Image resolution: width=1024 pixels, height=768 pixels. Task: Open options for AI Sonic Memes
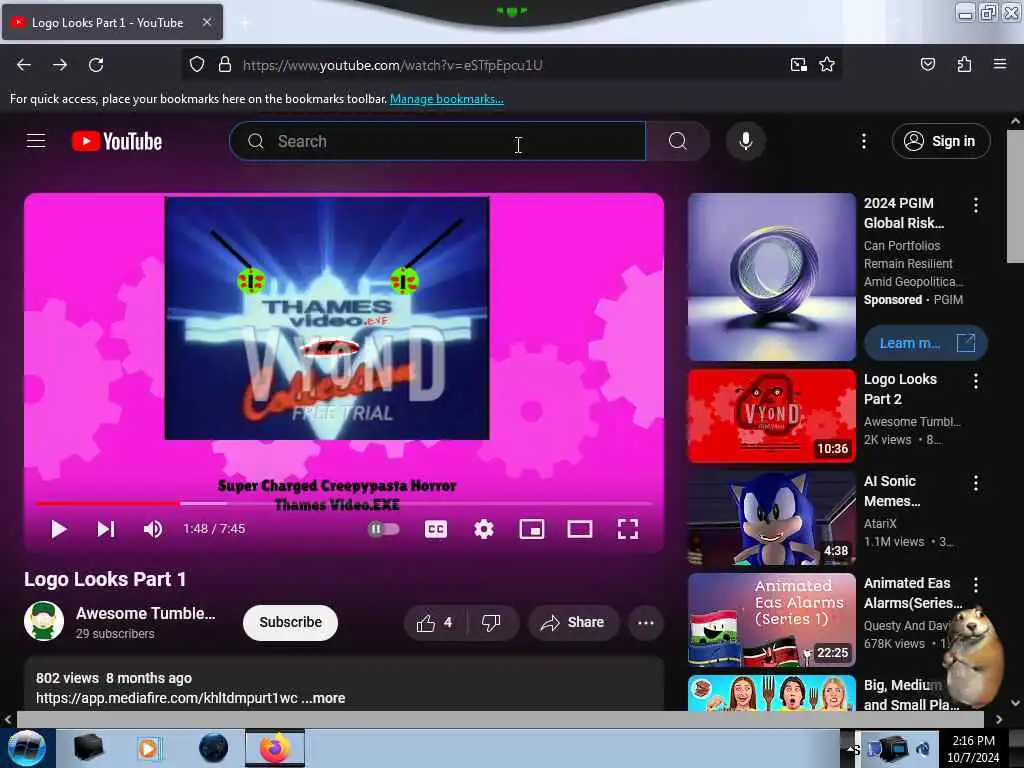(x=976, y=483)
